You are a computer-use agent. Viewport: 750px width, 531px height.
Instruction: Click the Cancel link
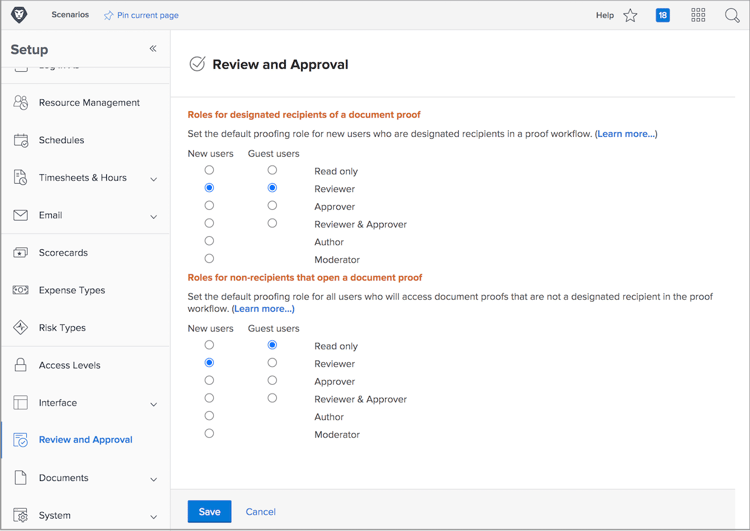click(x=260, y=511)
